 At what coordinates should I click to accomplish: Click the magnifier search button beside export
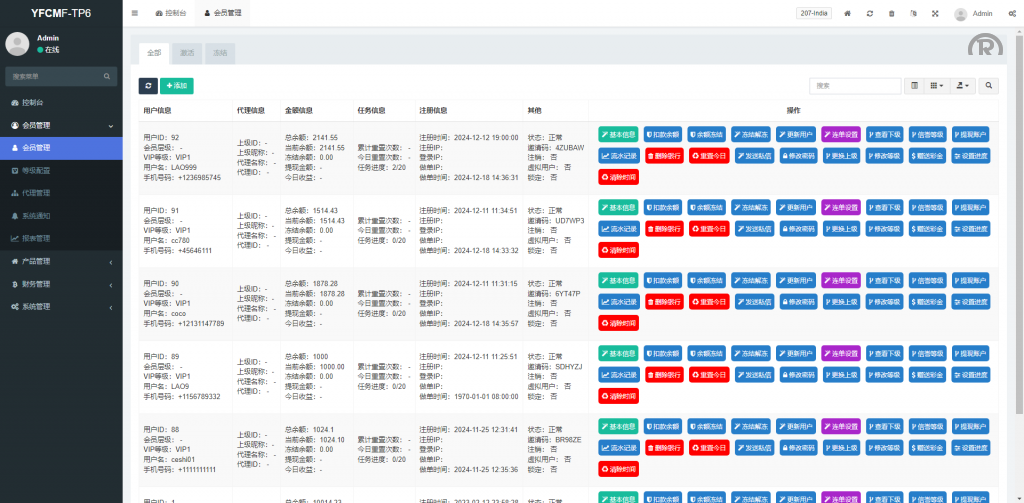click(989, 87)
